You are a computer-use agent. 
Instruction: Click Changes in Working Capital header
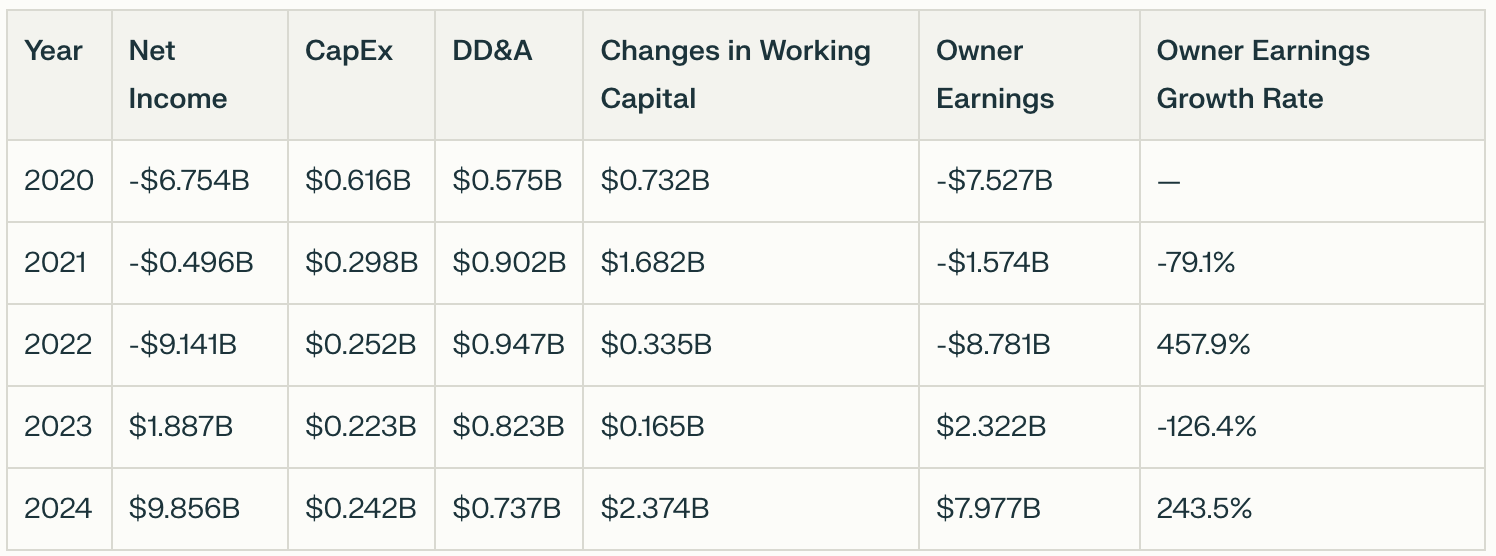point(736,75)
